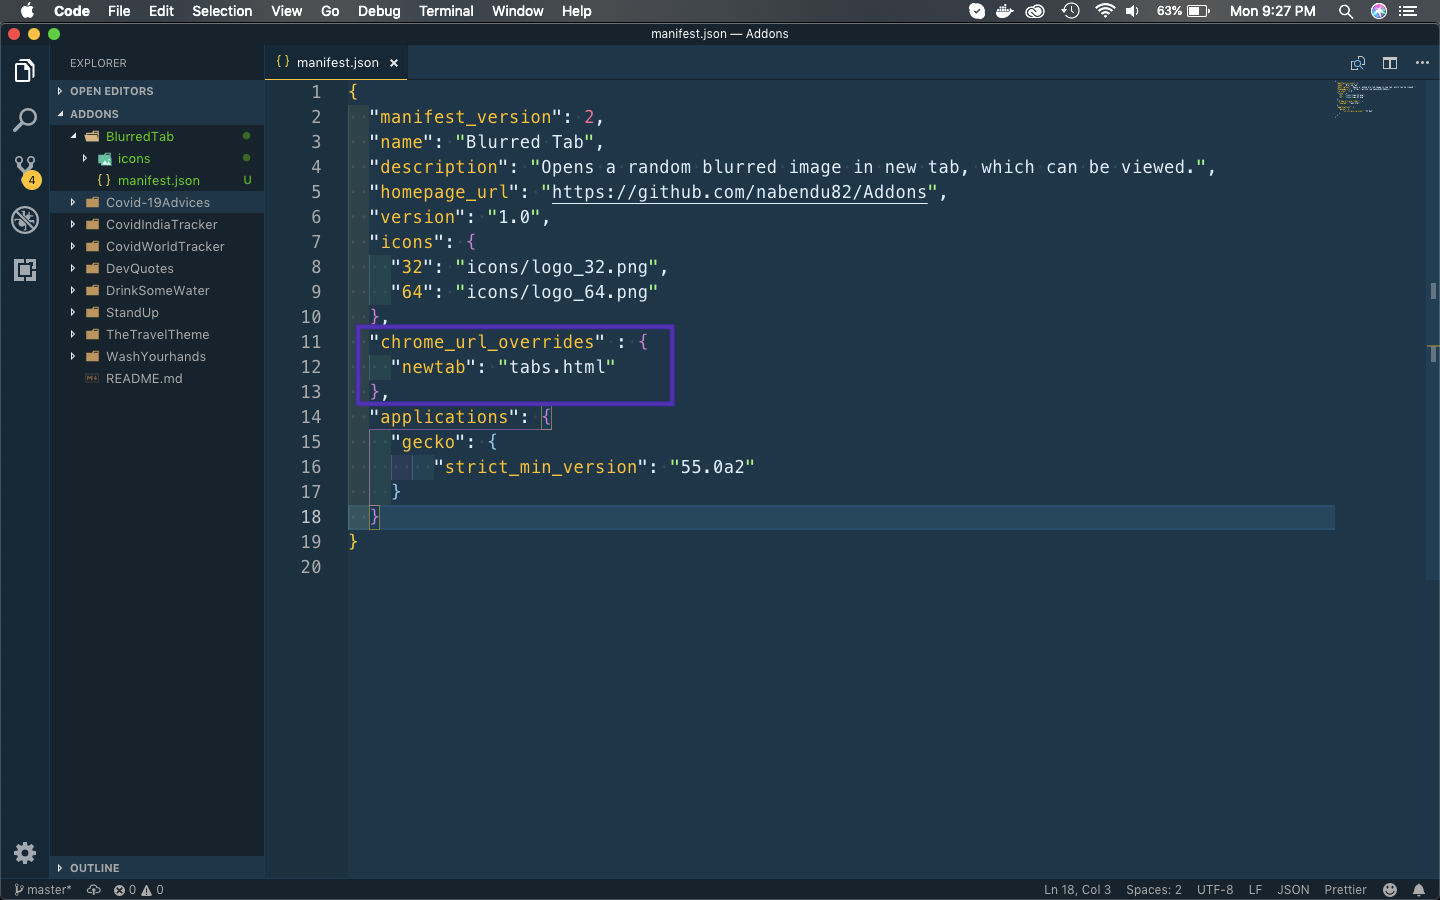Change indentation via Spaces: 2
This screenshot has width=1440, height=900.
coord(1153,890)
